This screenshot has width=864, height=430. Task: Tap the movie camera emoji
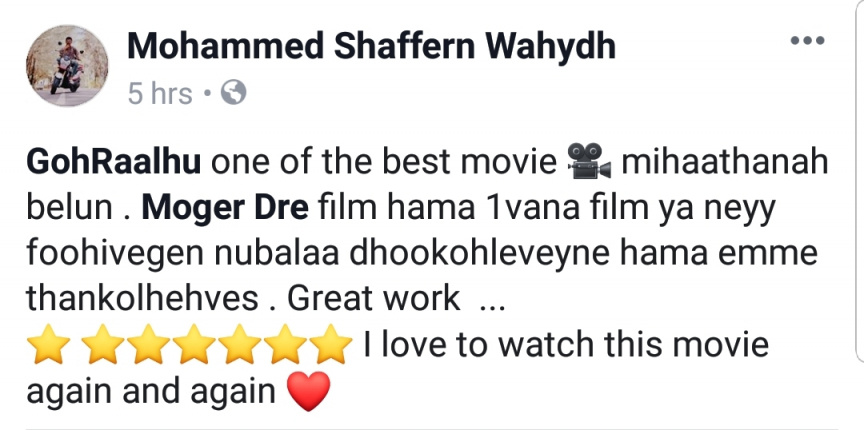click(x=589, y=161)
